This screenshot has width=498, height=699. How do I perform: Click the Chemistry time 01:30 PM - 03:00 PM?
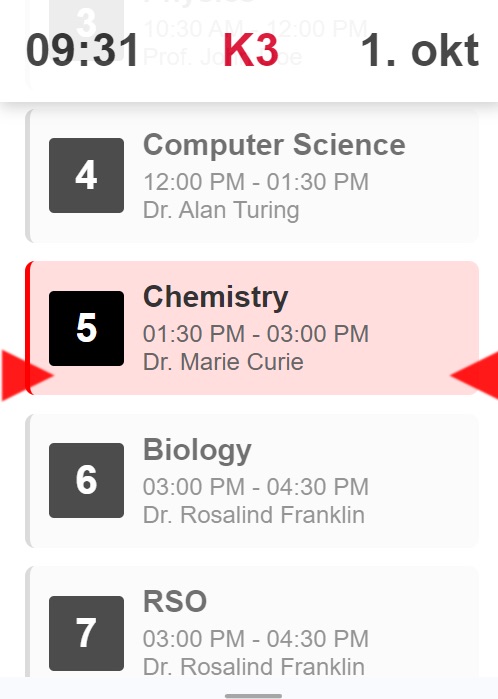(x=256, y=334)
